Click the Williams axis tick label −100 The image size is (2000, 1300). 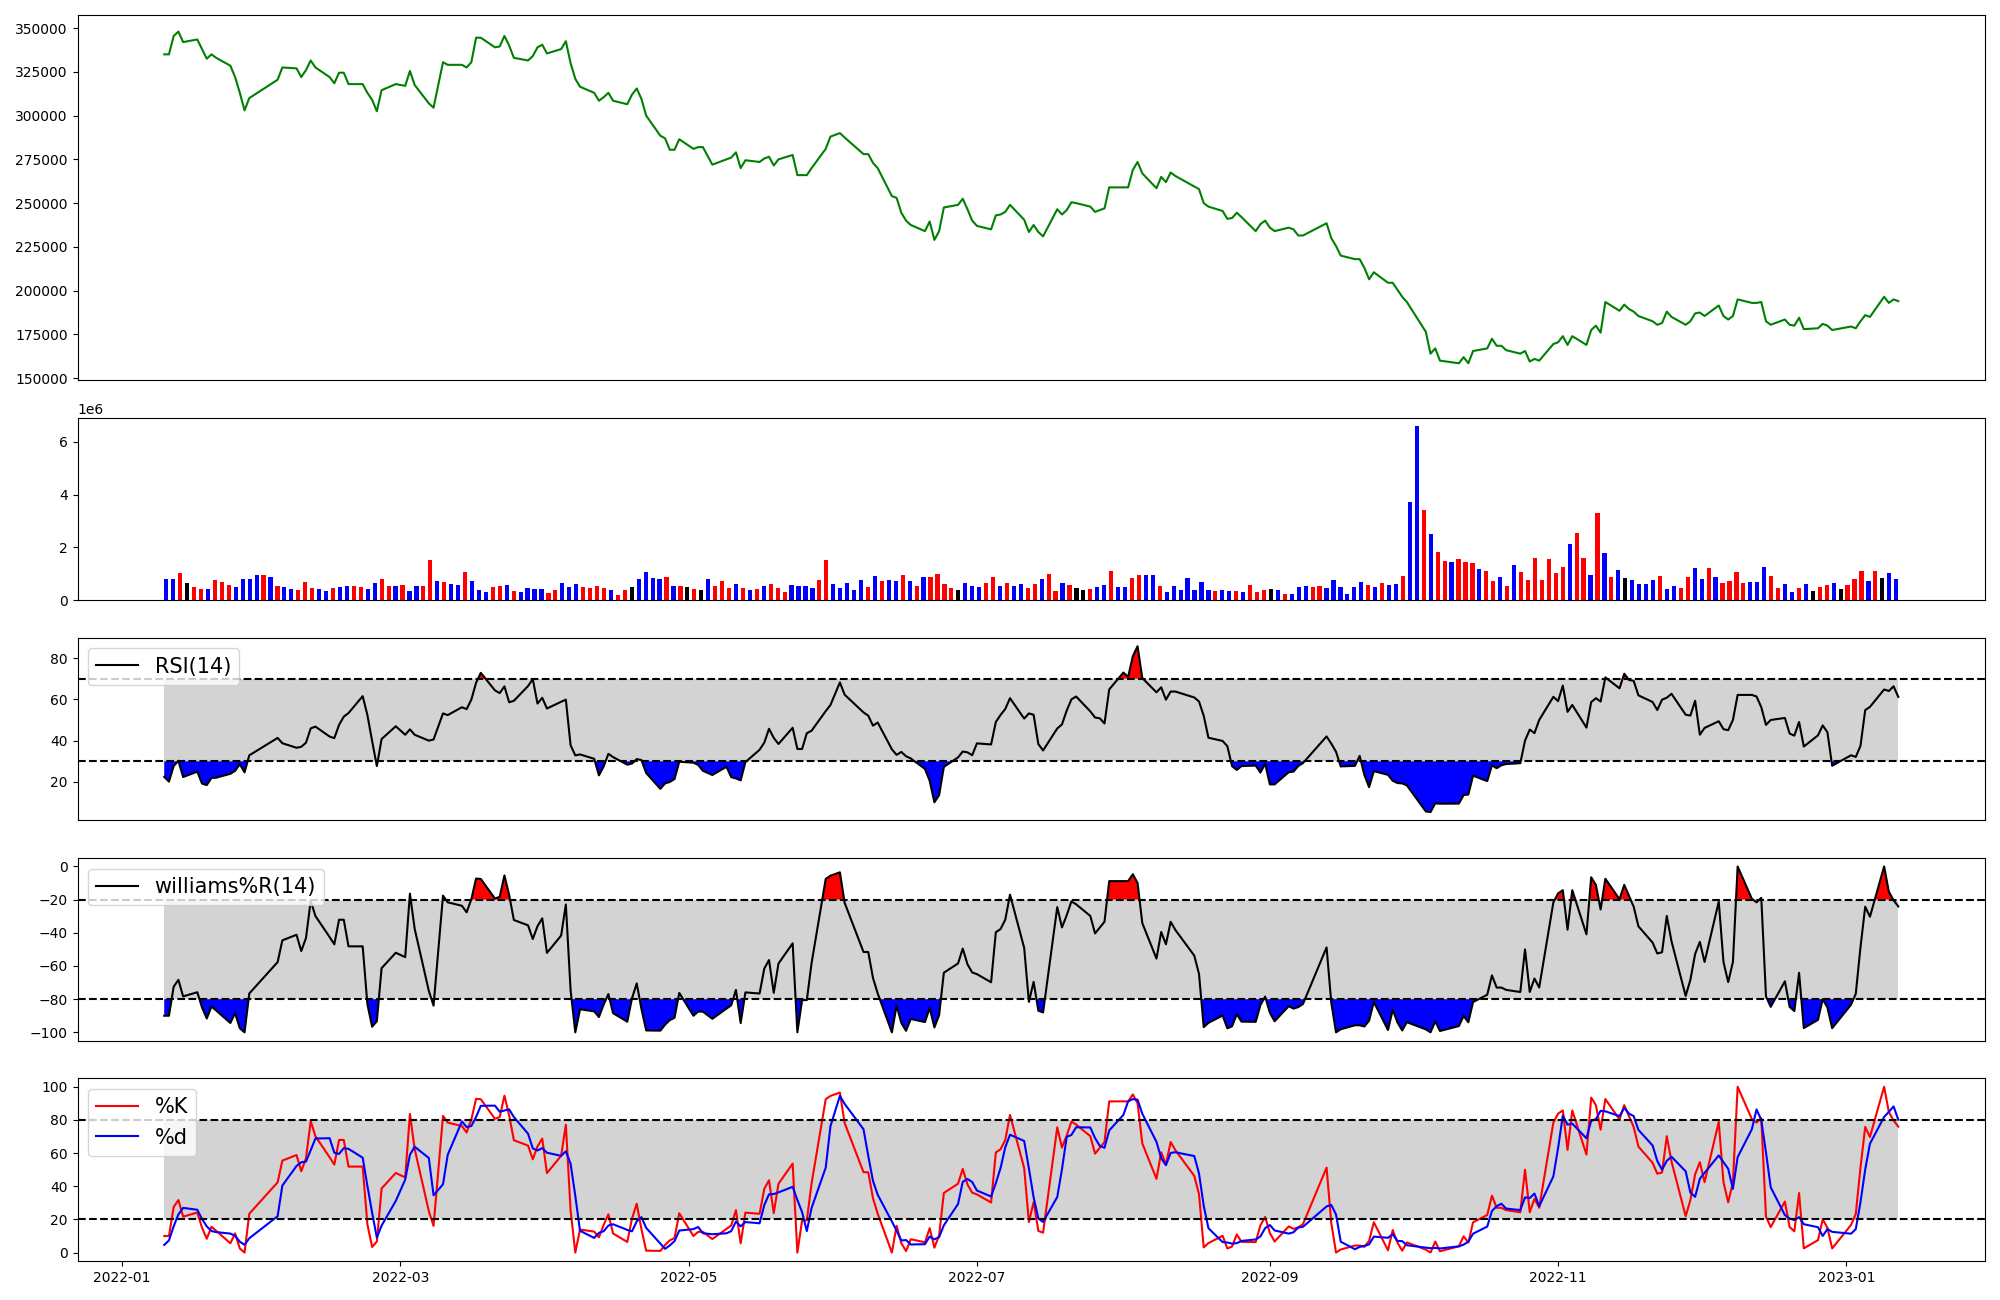pos(51,1033)
